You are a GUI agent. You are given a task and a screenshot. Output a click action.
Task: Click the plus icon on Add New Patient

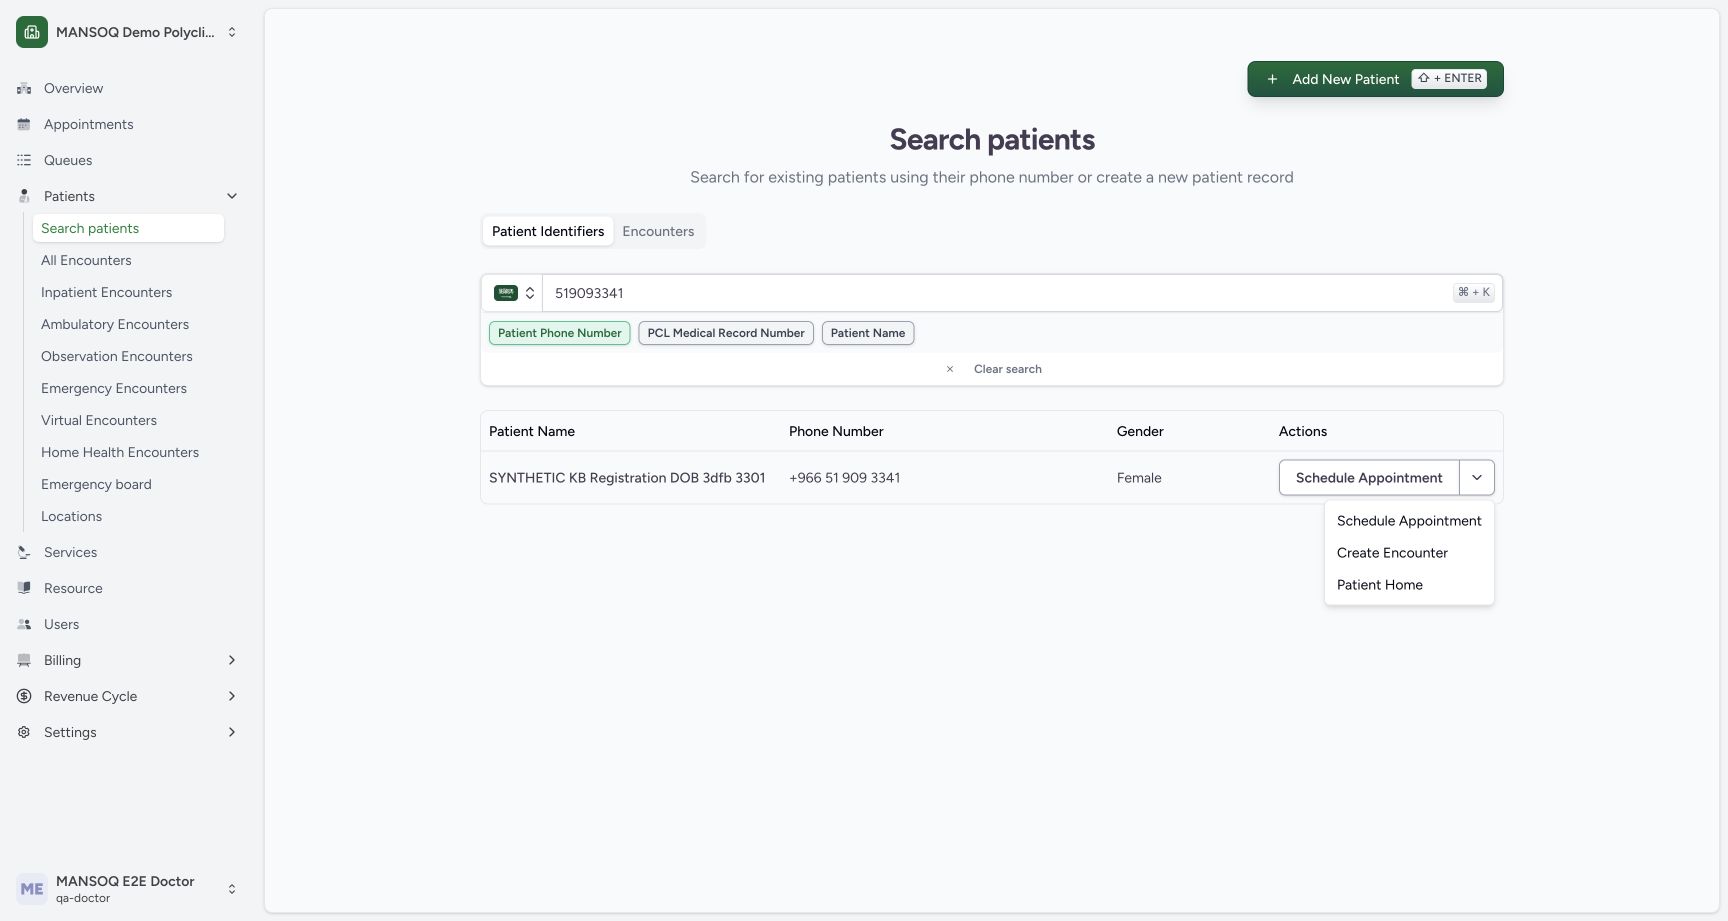click(x=1272, y=79)
